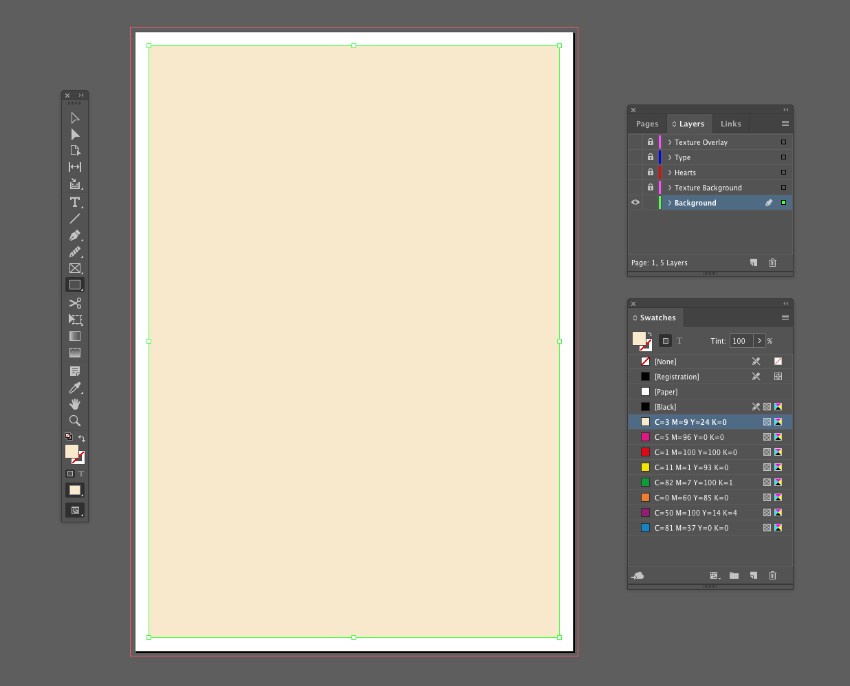This screenshot has height=686, width=850.
Task: Open the Swatches panel menu
Action: coord(785,317)
